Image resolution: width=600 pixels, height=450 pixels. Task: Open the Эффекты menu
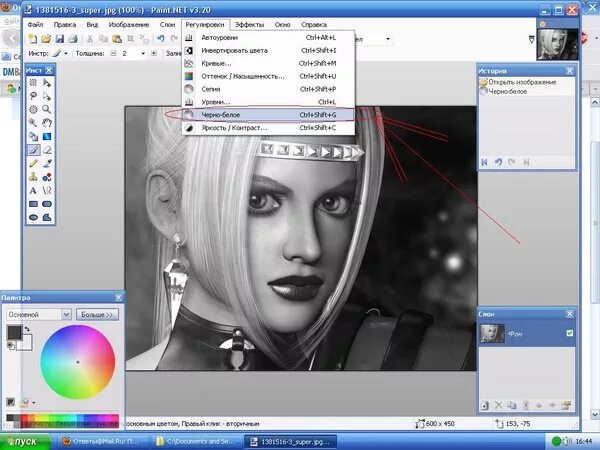tap(249, 24)
